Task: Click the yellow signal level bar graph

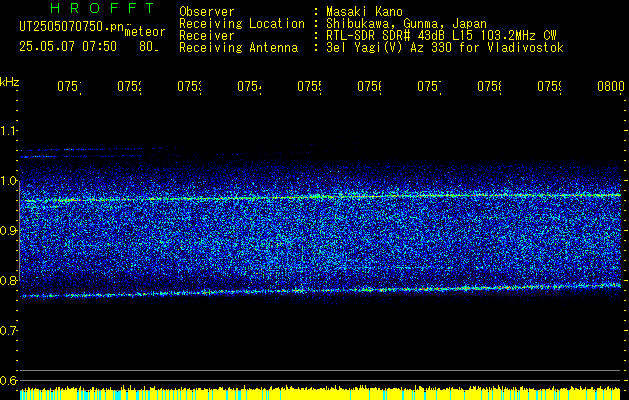Action: pos(320,393)
